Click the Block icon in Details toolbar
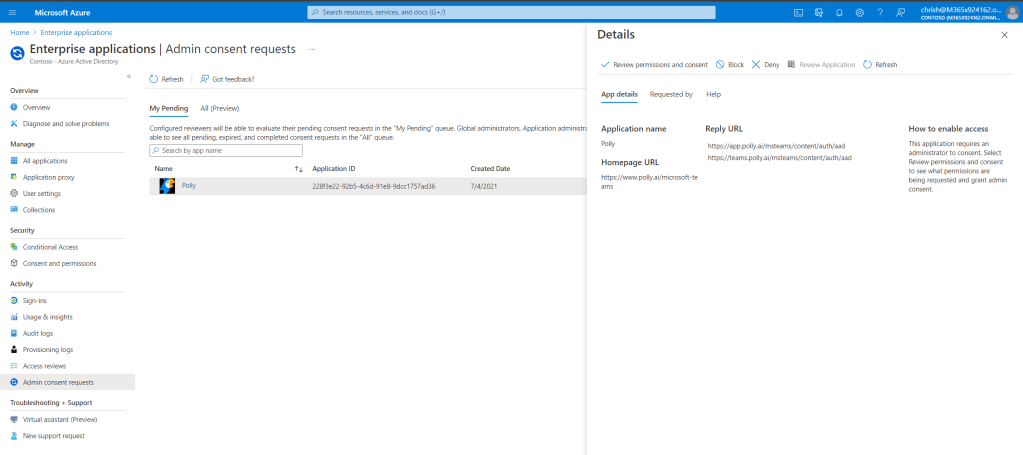1023x455 pixels. [x=720, y=64]
